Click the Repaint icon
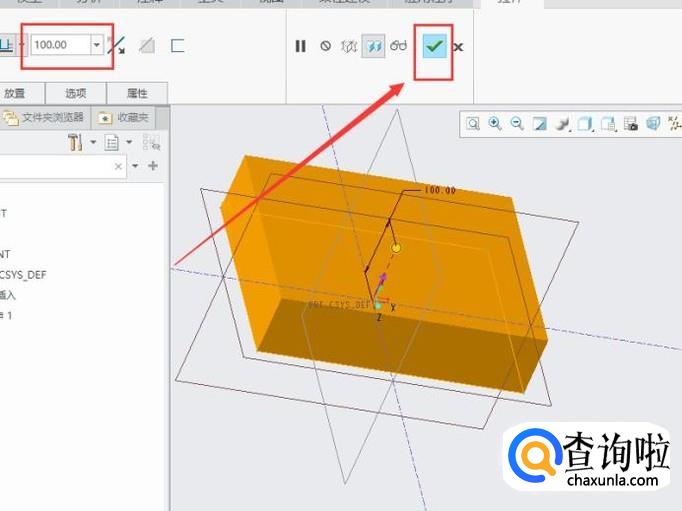This screenshot has width=682, height=511. 540,124
